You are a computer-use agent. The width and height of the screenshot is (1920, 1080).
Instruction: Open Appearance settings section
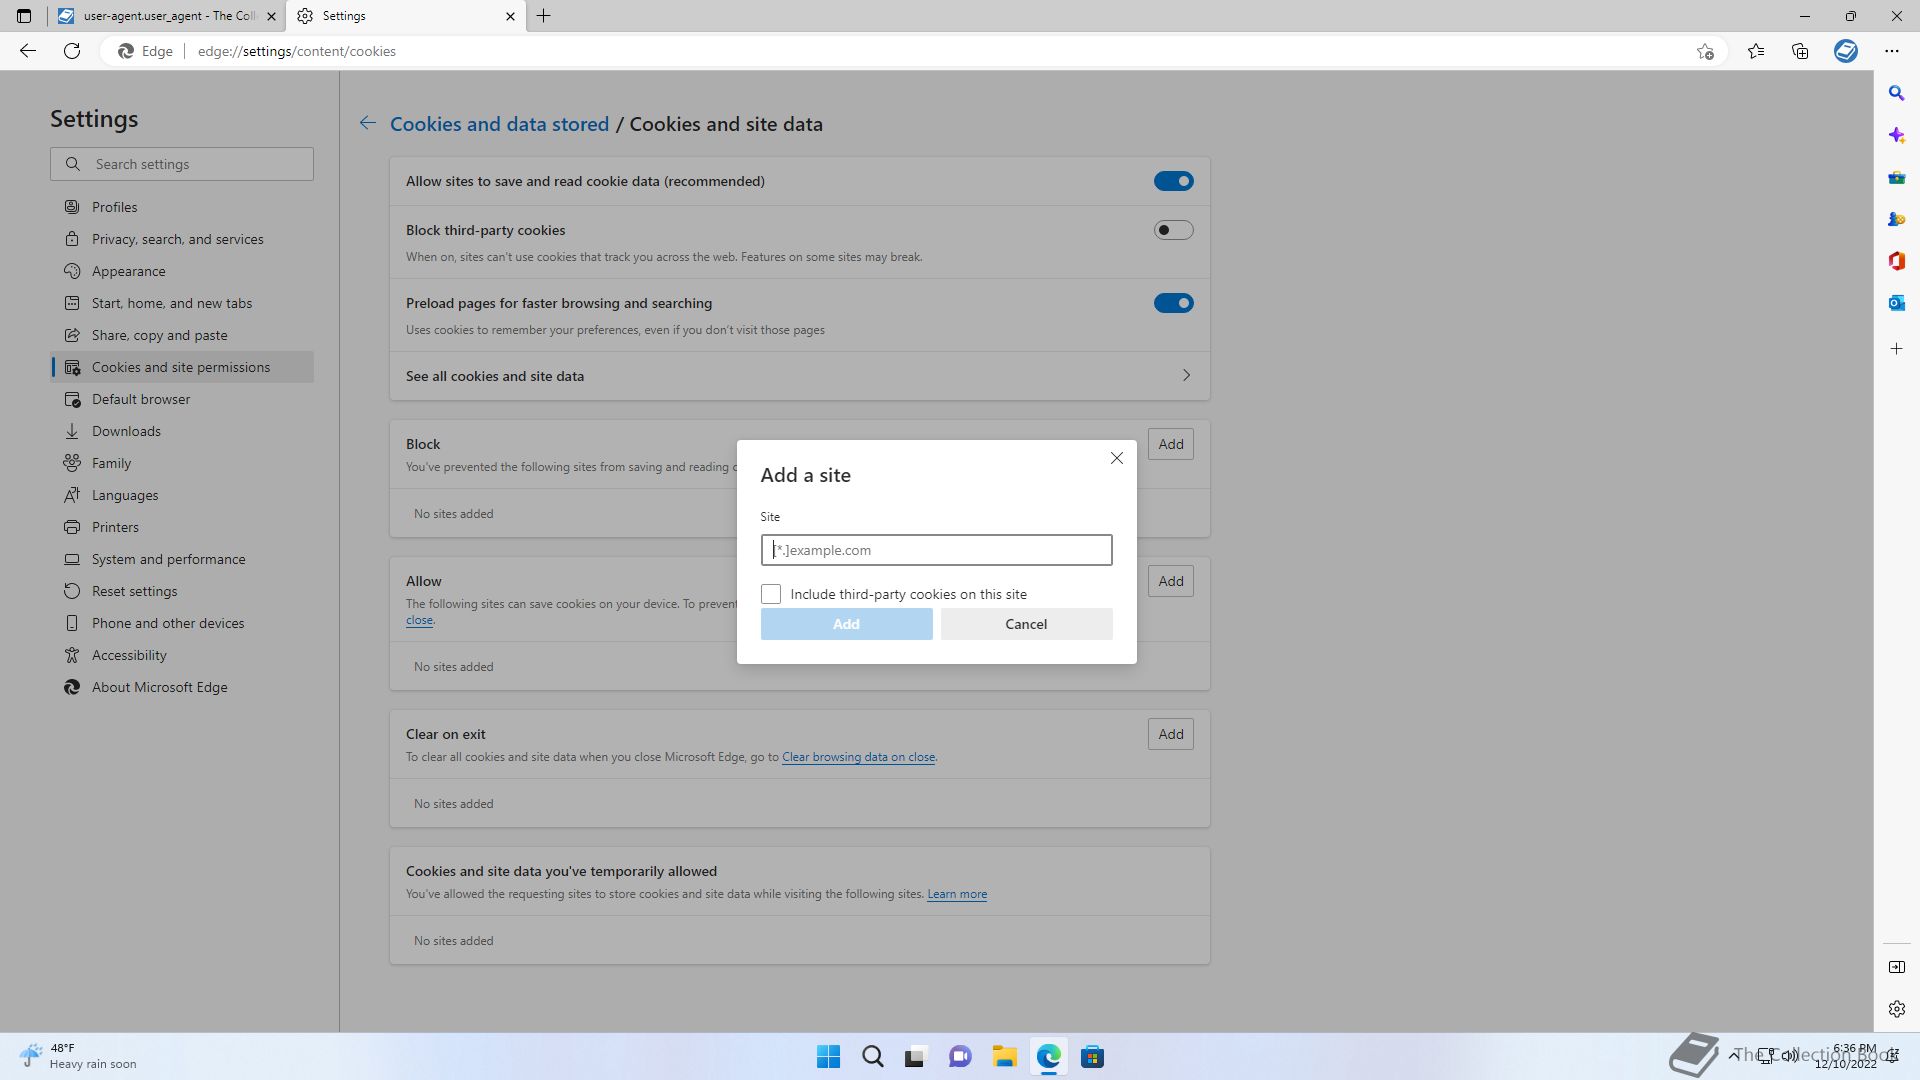[x=182, y=271]
